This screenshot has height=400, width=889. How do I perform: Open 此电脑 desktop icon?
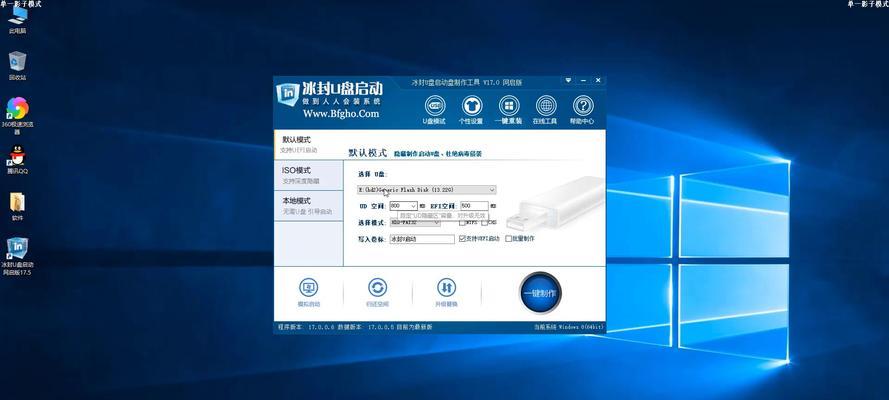click(x=18, y=20)
